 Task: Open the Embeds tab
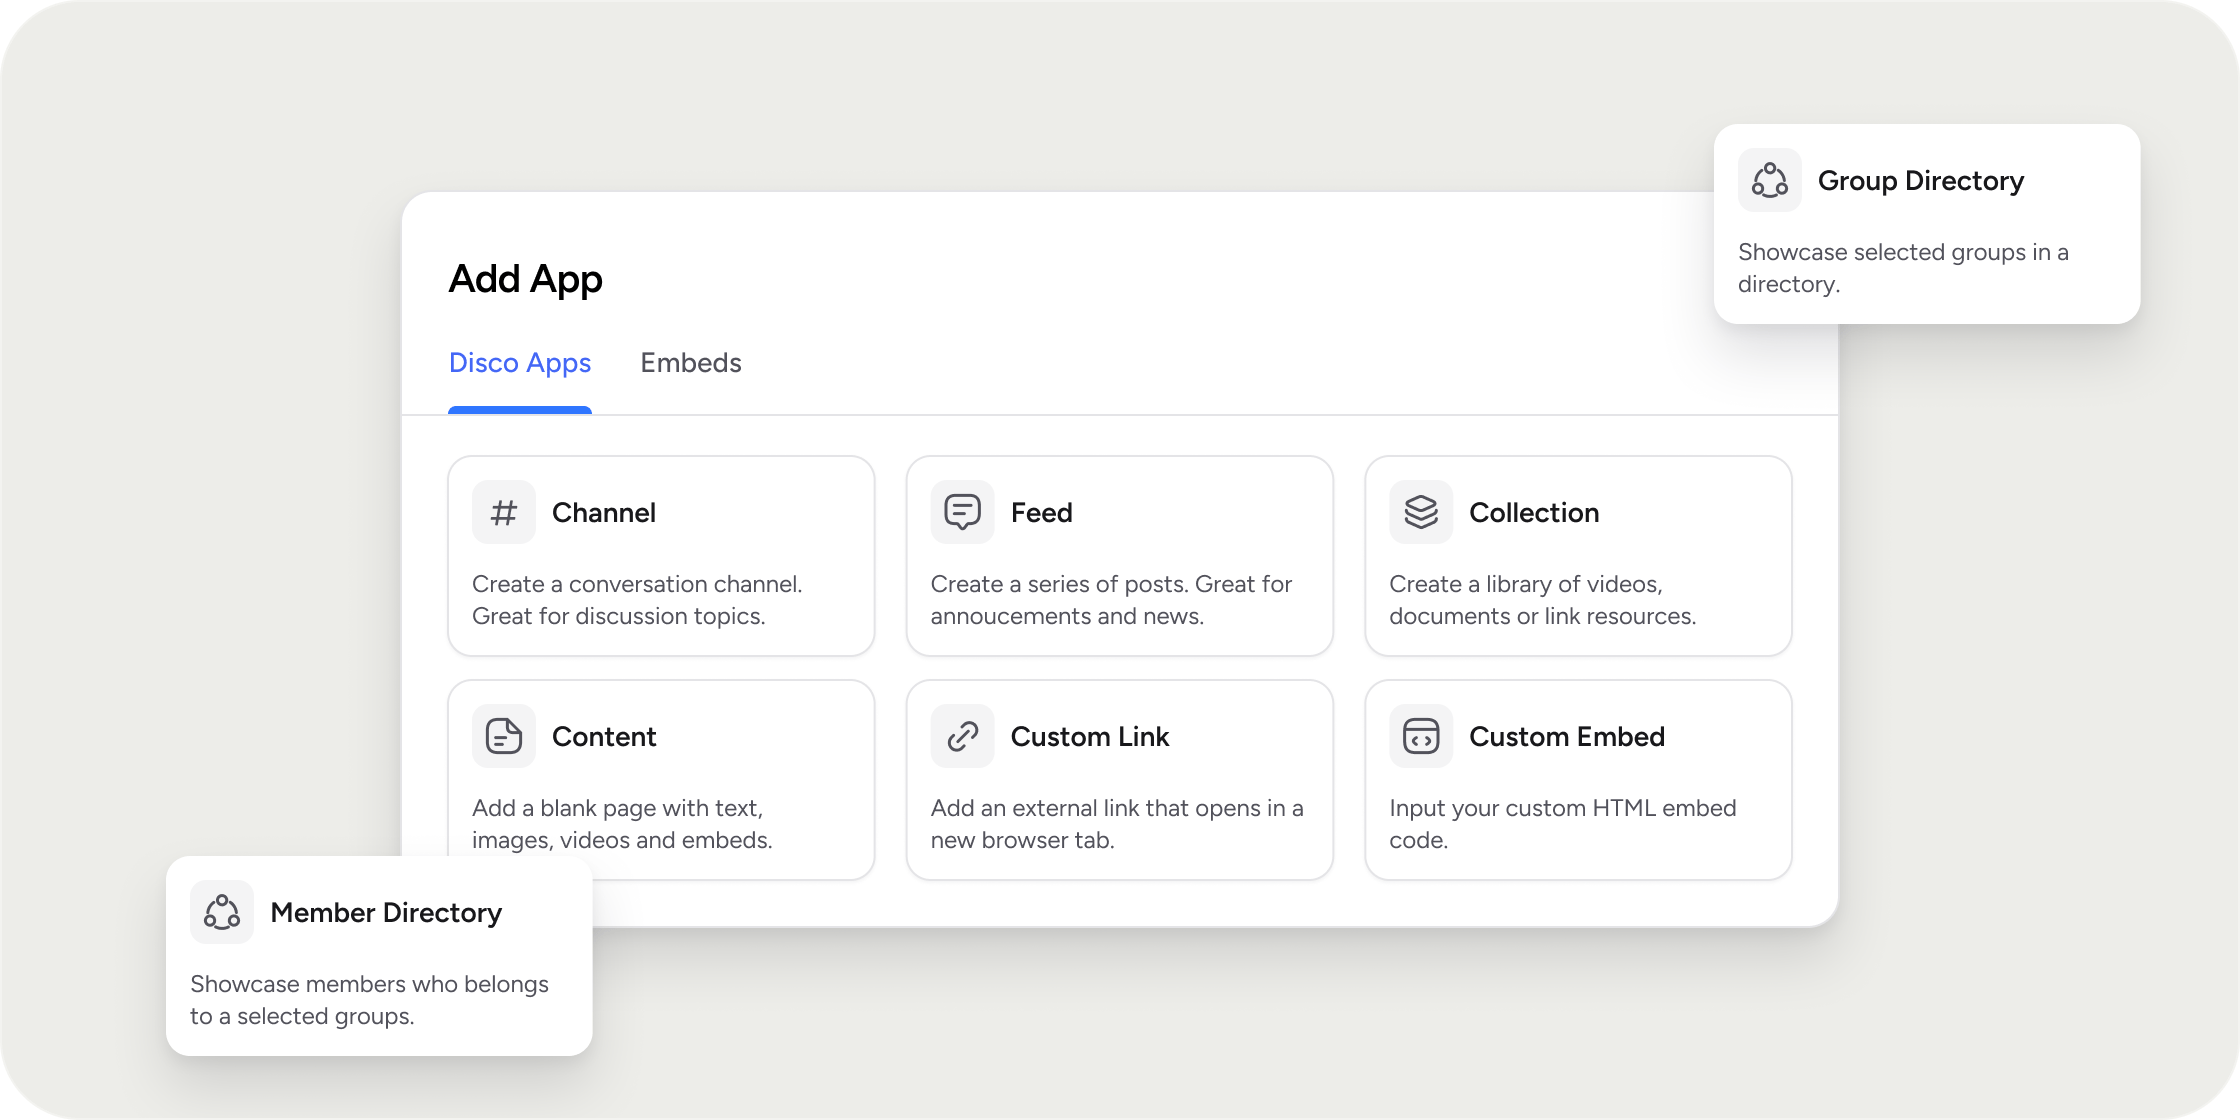pos(691,363)
